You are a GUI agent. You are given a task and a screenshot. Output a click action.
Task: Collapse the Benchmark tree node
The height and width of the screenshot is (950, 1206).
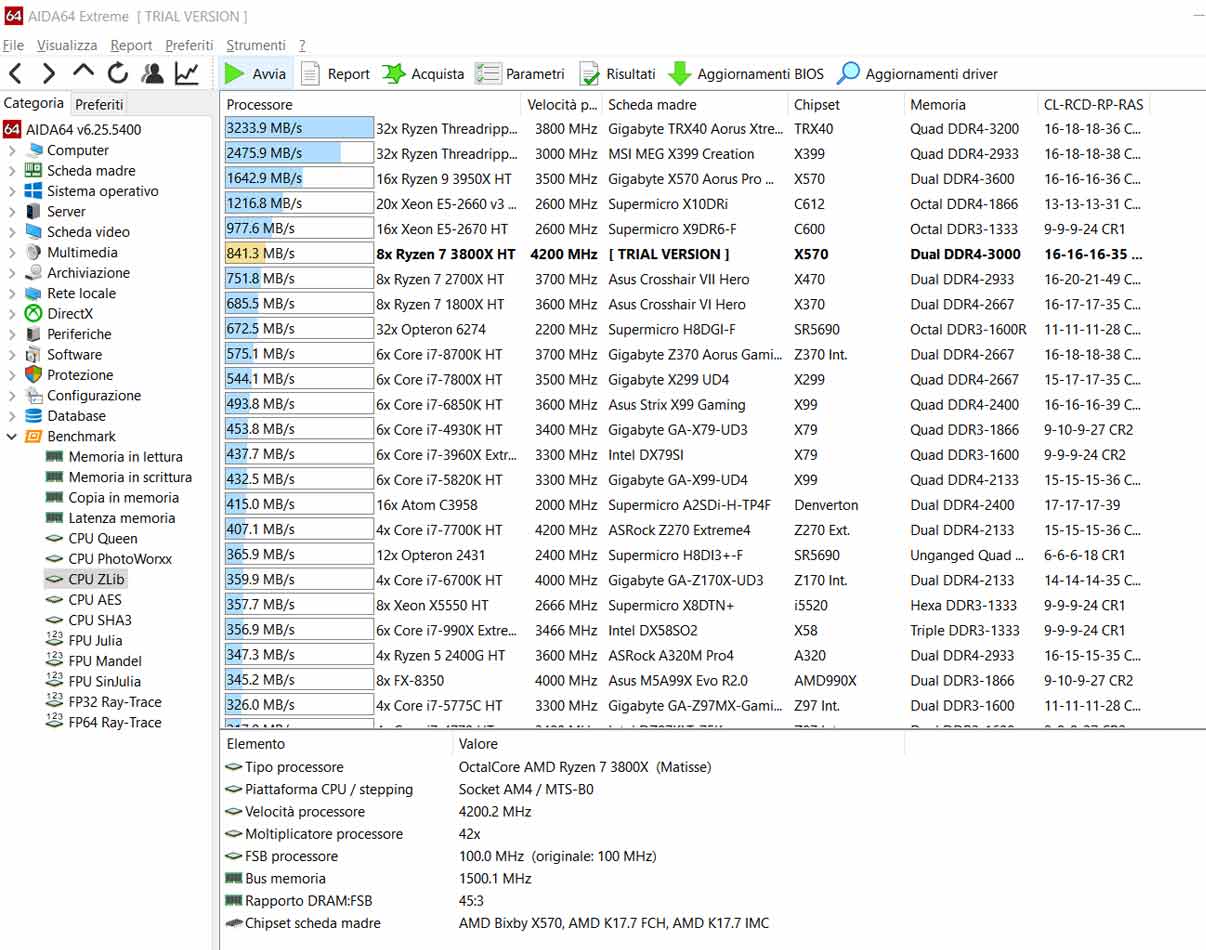12,437
